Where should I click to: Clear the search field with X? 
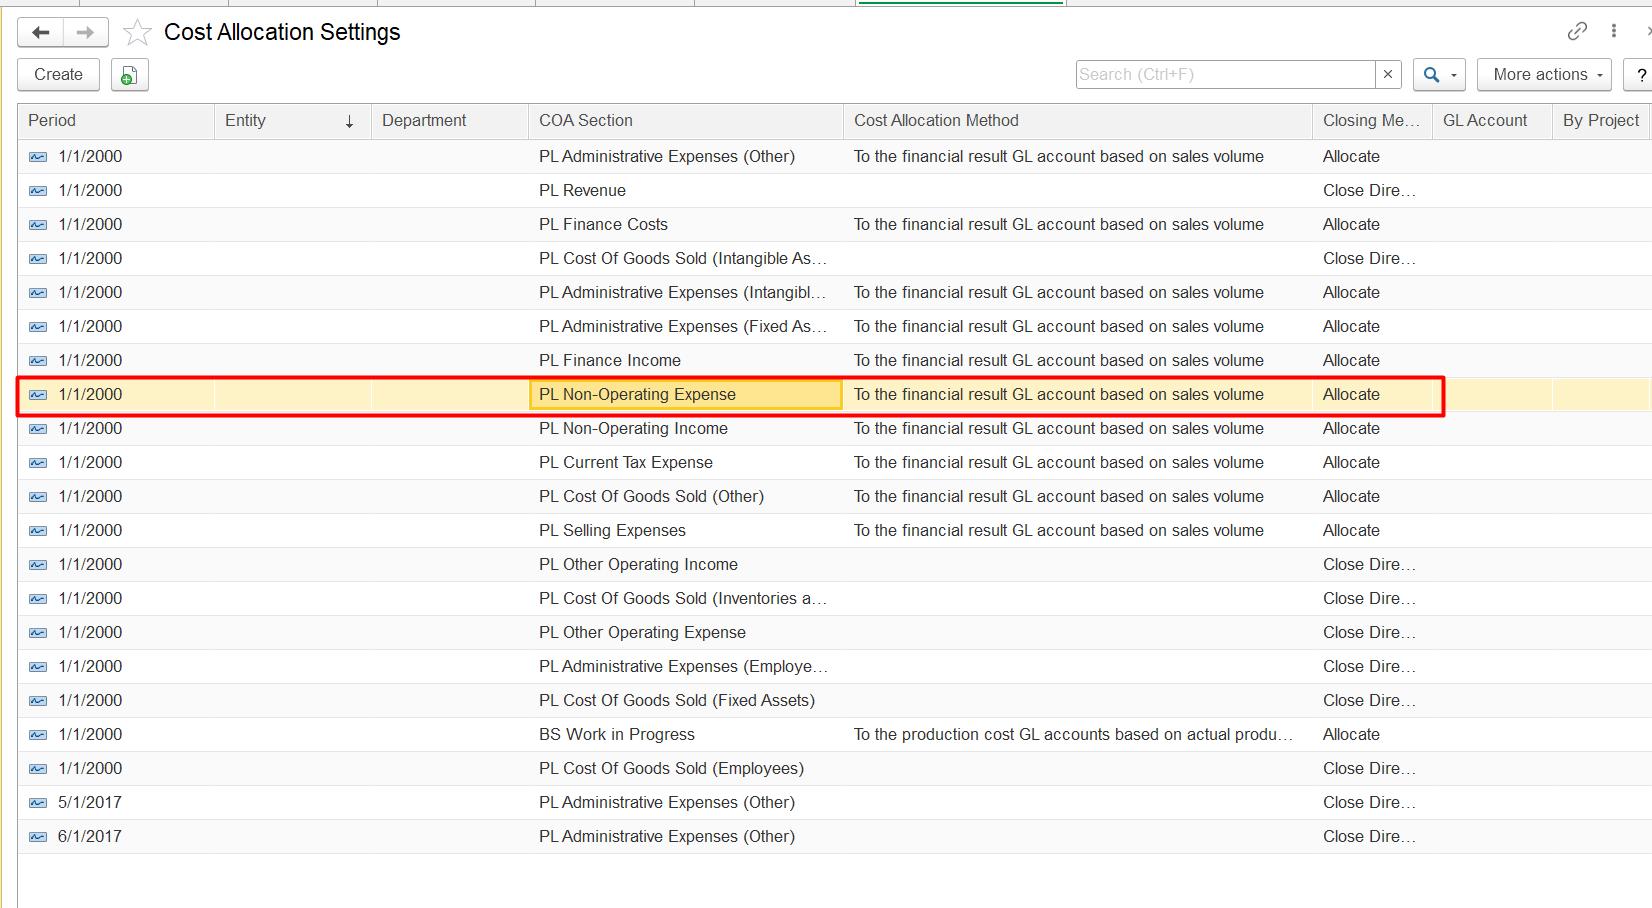pyautogui.click(x=1388, y=74)
